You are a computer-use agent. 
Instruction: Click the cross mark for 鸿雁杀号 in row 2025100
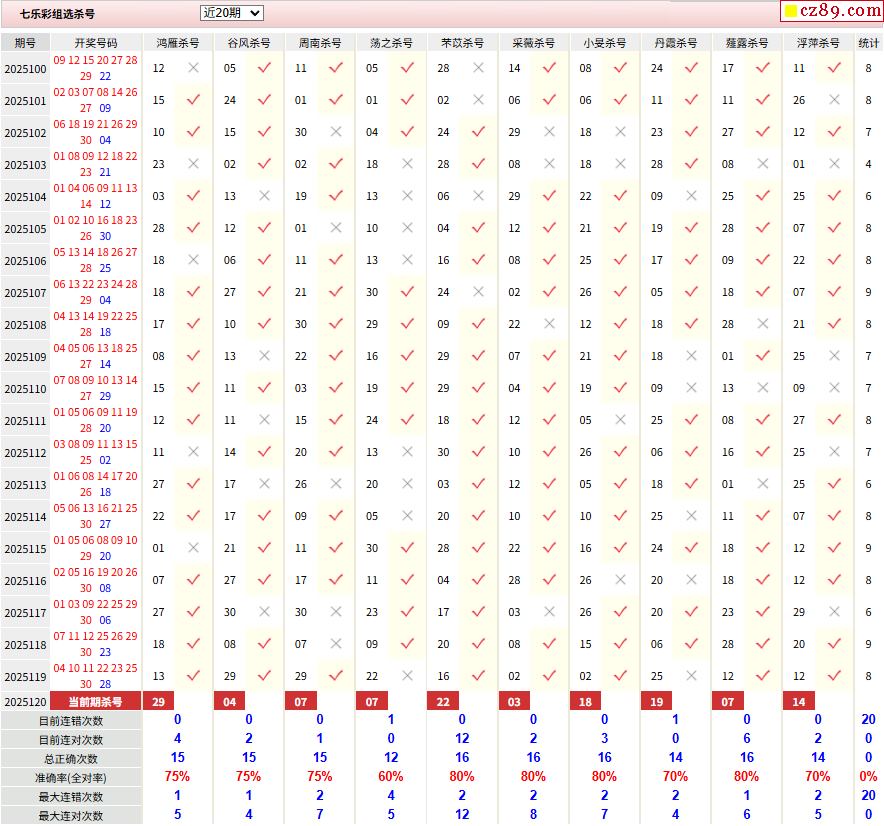(x=193, y=68)
